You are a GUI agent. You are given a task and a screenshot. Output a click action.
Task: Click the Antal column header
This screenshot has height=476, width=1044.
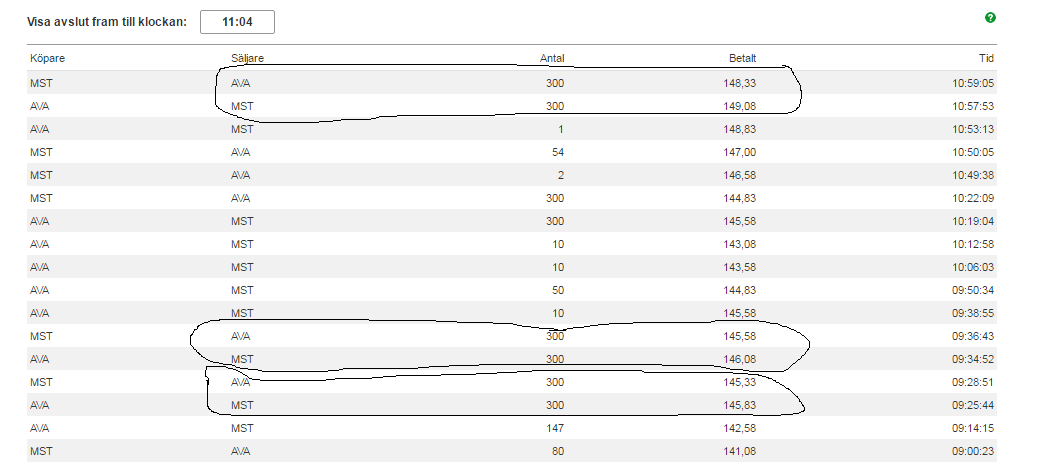click(x=552, y=59)
